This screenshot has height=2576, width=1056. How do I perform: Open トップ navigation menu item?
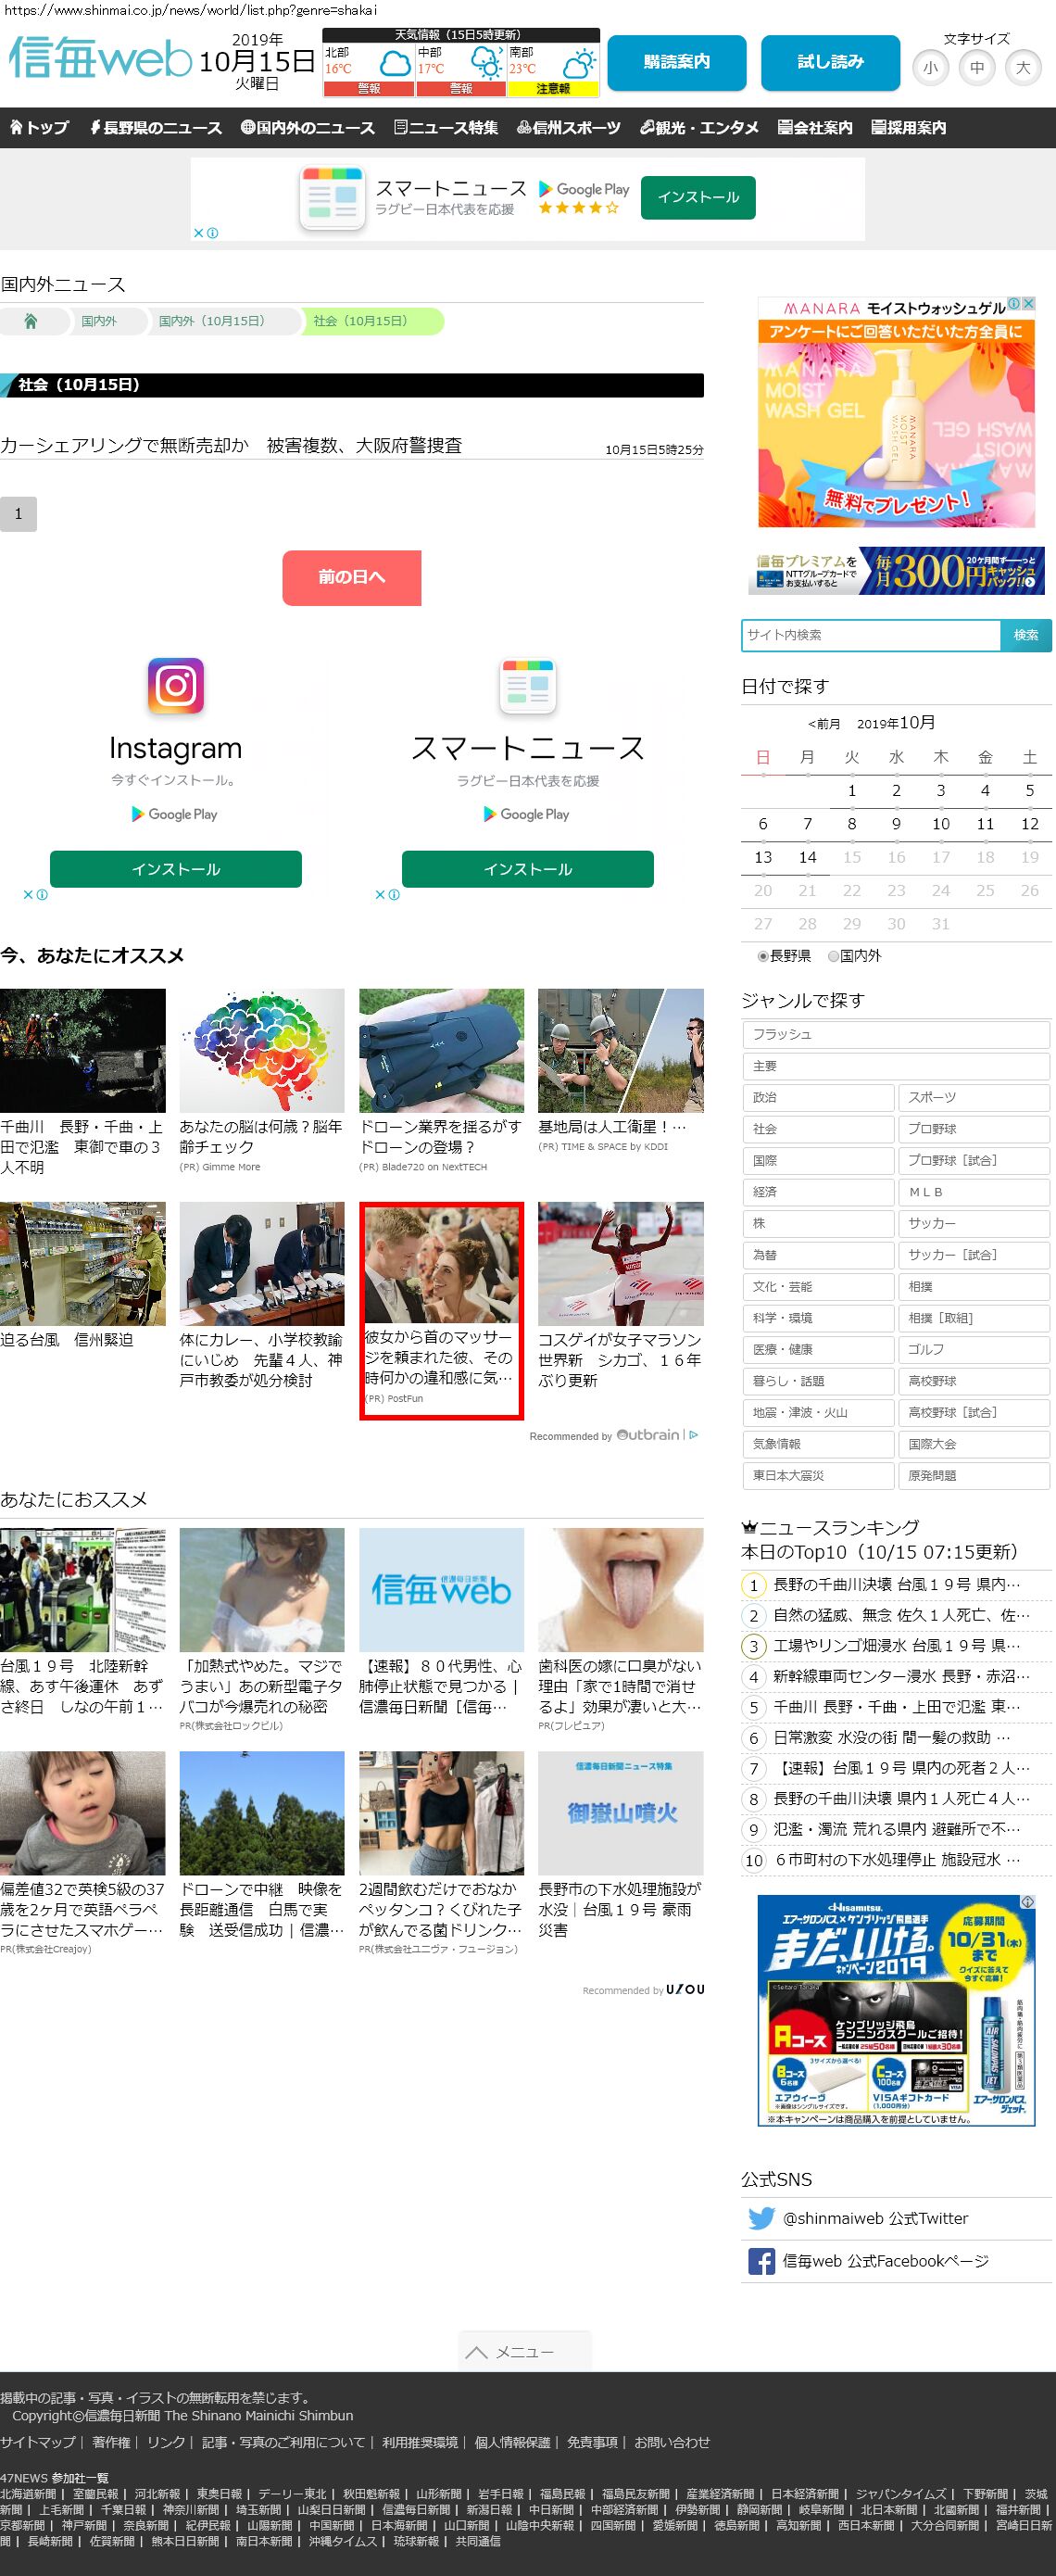(x=39, y=128)
